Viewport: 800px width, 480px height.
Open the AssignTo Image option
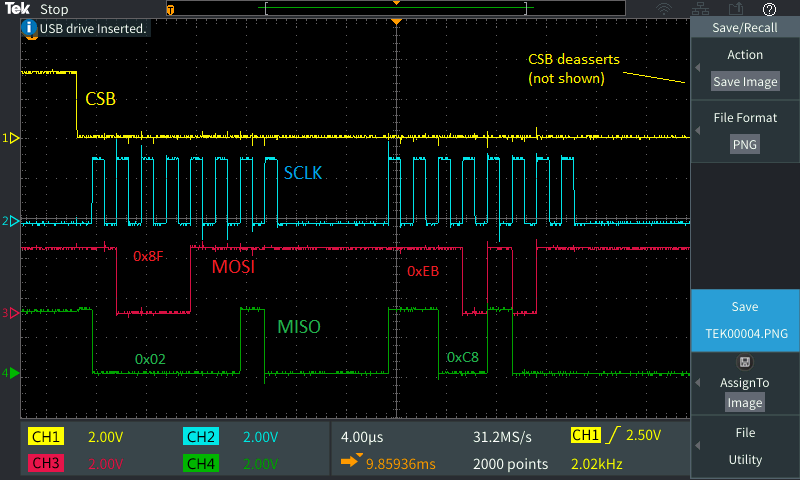pos(745,402)
